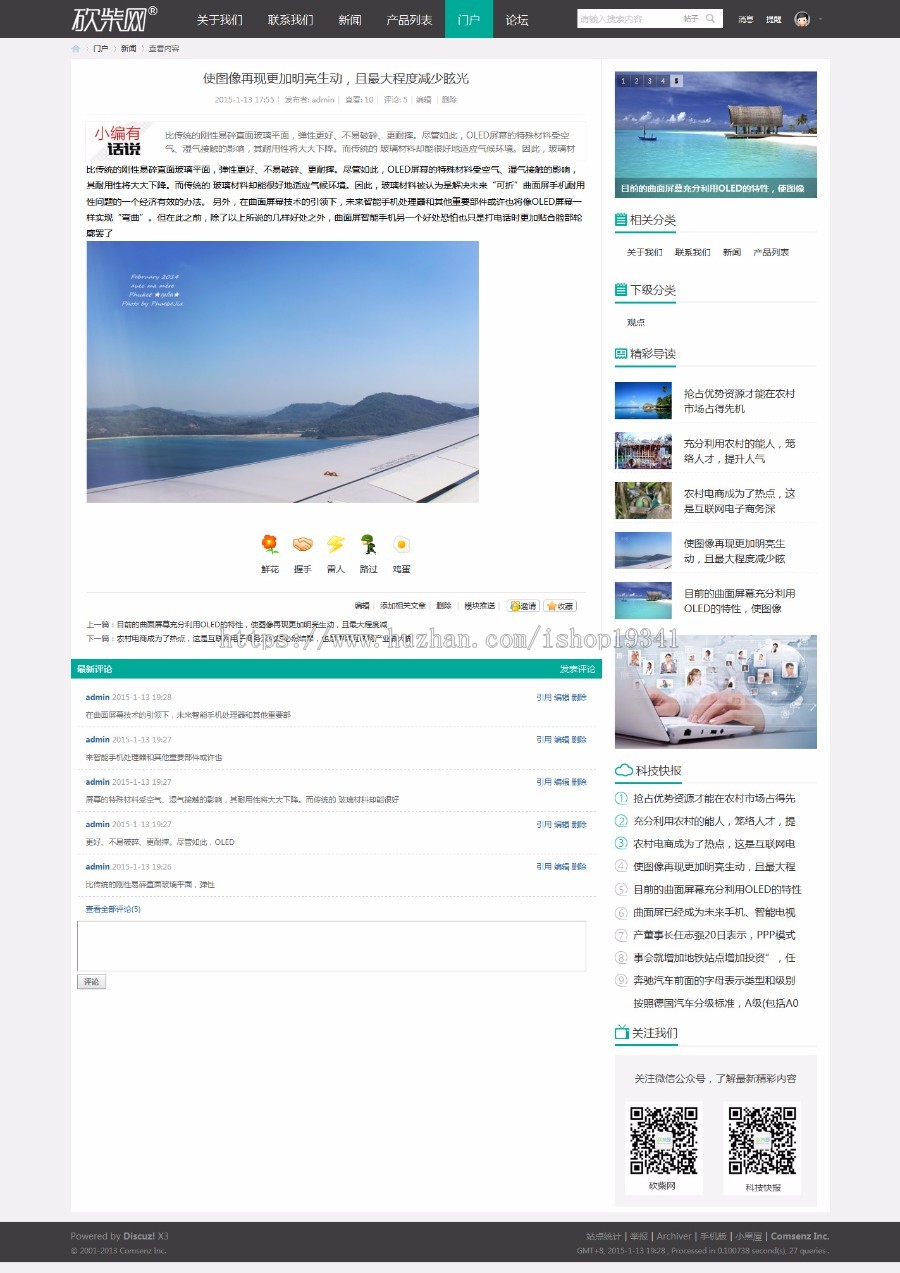Image resolution: width=900 pixels, height=1273 pixels.
Task: Click the search magnifier icon
Action: tap(711, 17)
